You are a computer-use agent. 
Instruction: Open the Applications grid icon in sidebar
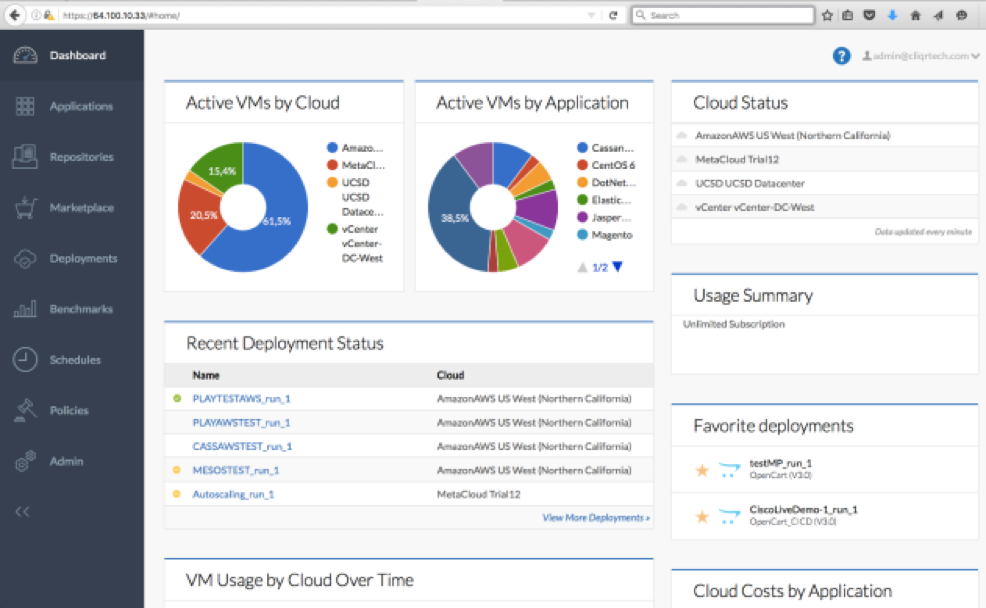click(25, 106)
